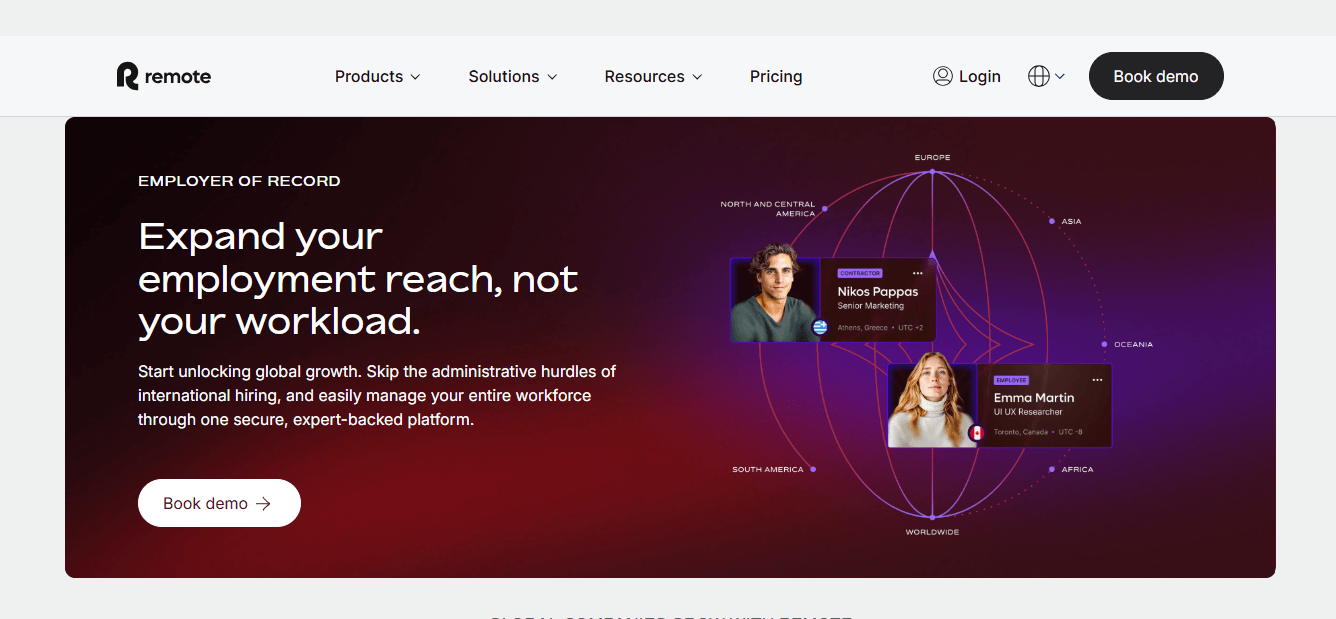Click Emma Martin profile photo

point(932,405)
